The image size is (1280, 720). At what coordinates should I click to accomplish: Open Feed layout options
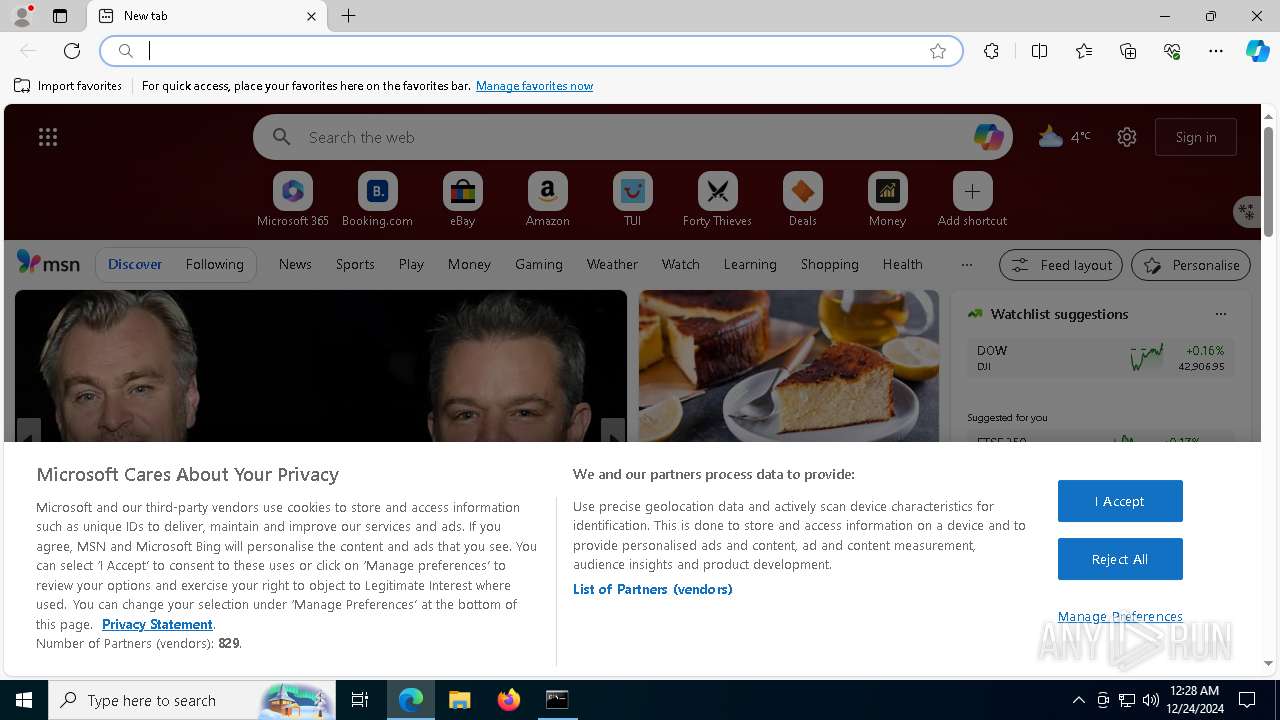[x=1061, y=265]
